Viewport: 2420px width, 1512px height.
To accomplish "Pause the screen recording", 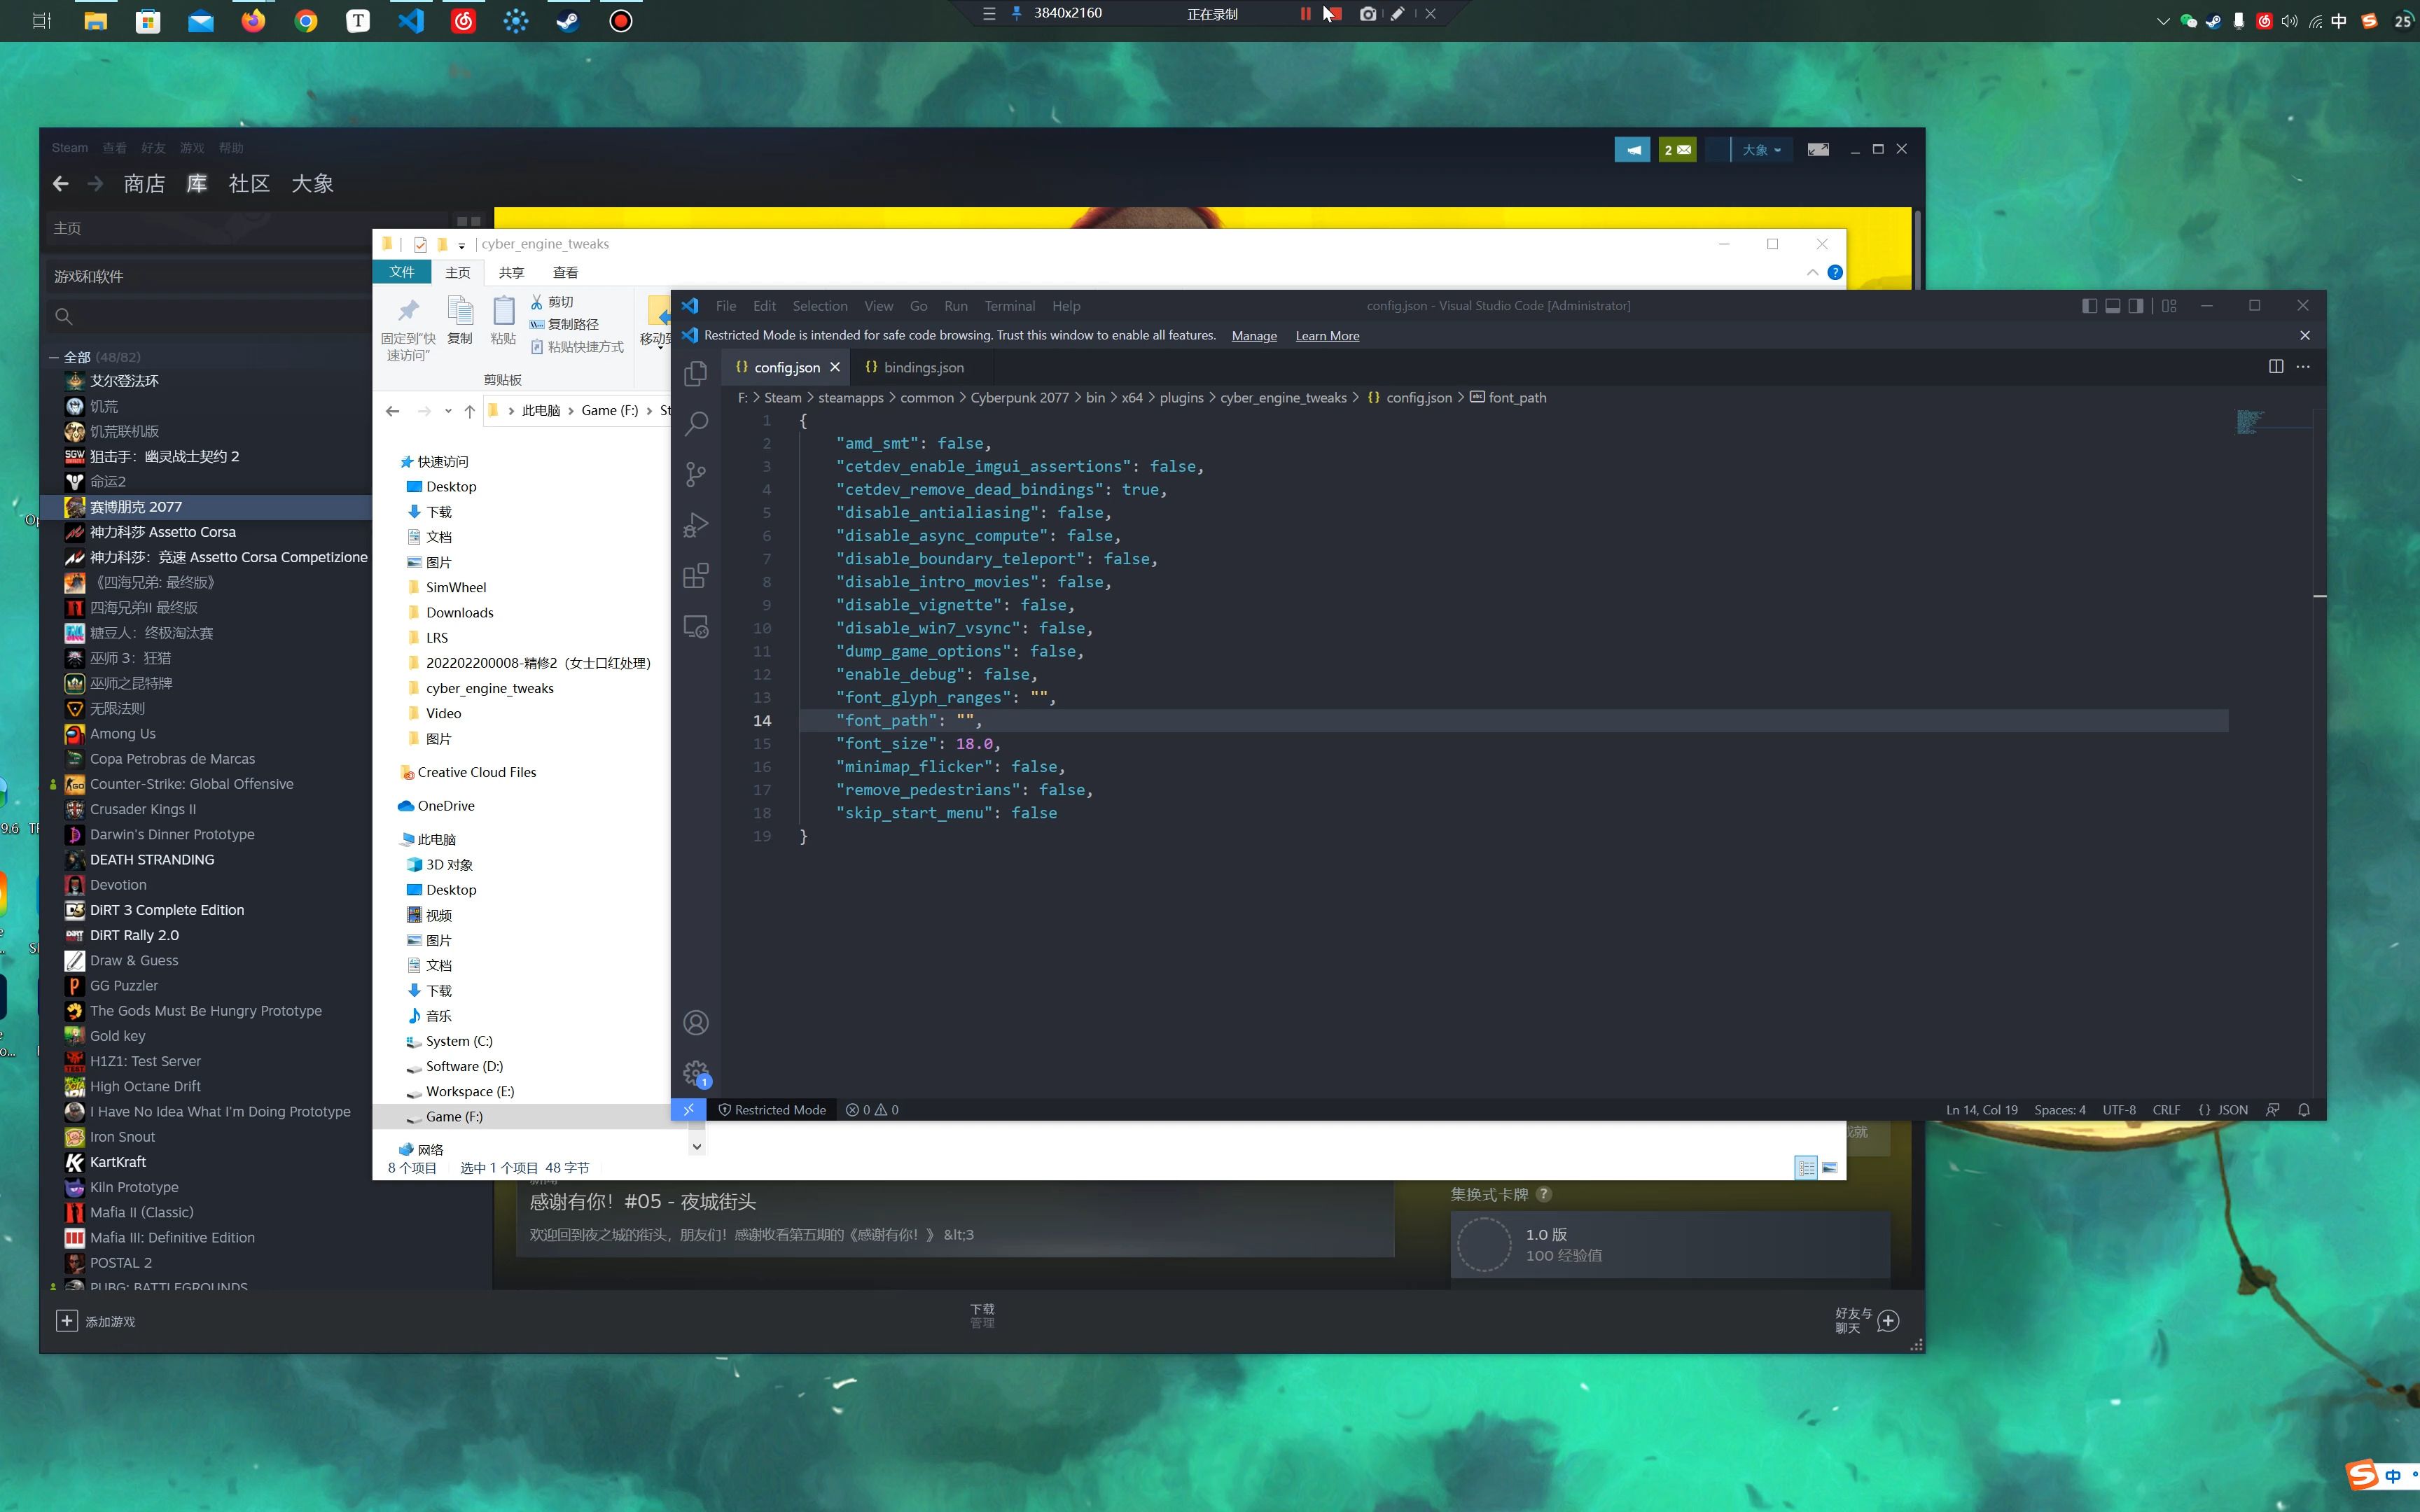I will click(x=1305, y=14).
